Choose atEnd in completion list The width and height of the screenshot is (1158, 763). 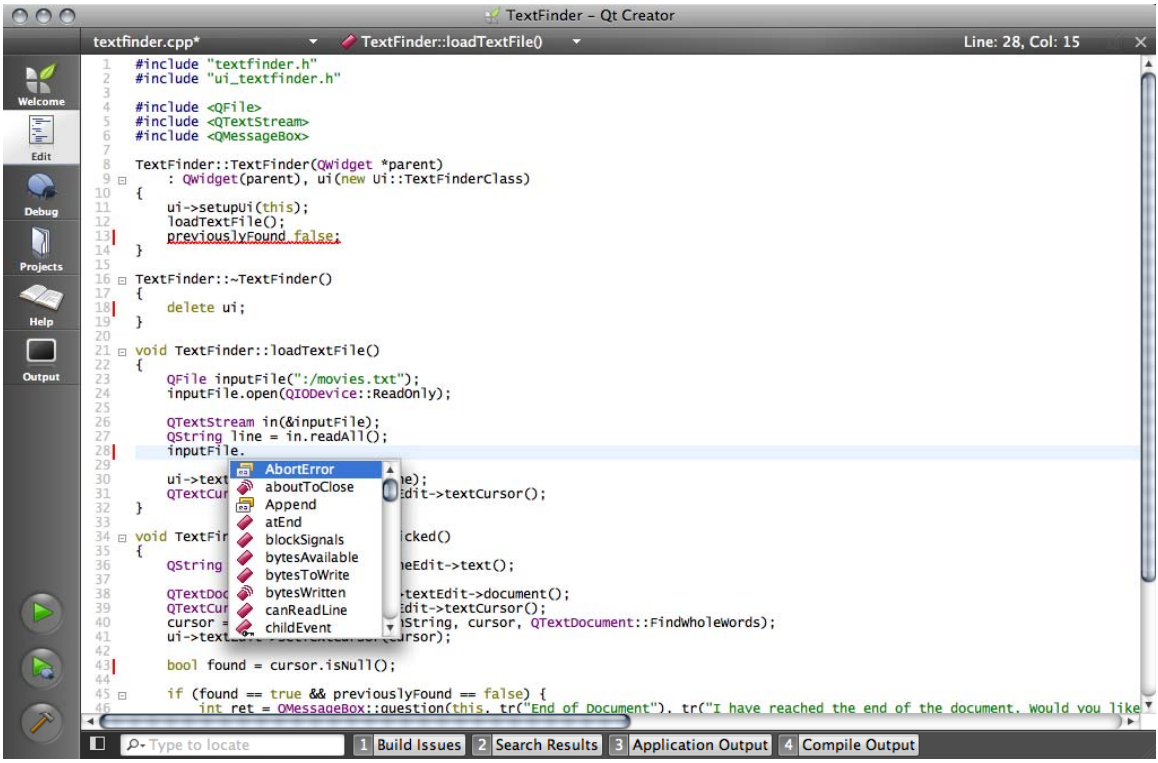pos(306,522)
